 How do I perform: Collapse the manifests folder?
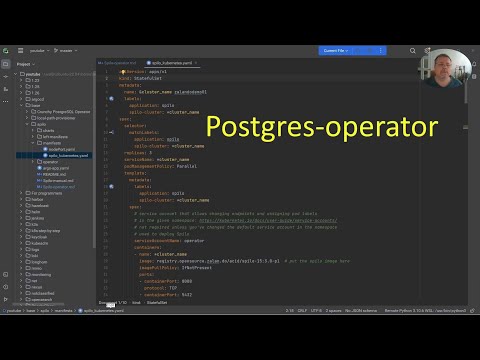click(33, 143)
